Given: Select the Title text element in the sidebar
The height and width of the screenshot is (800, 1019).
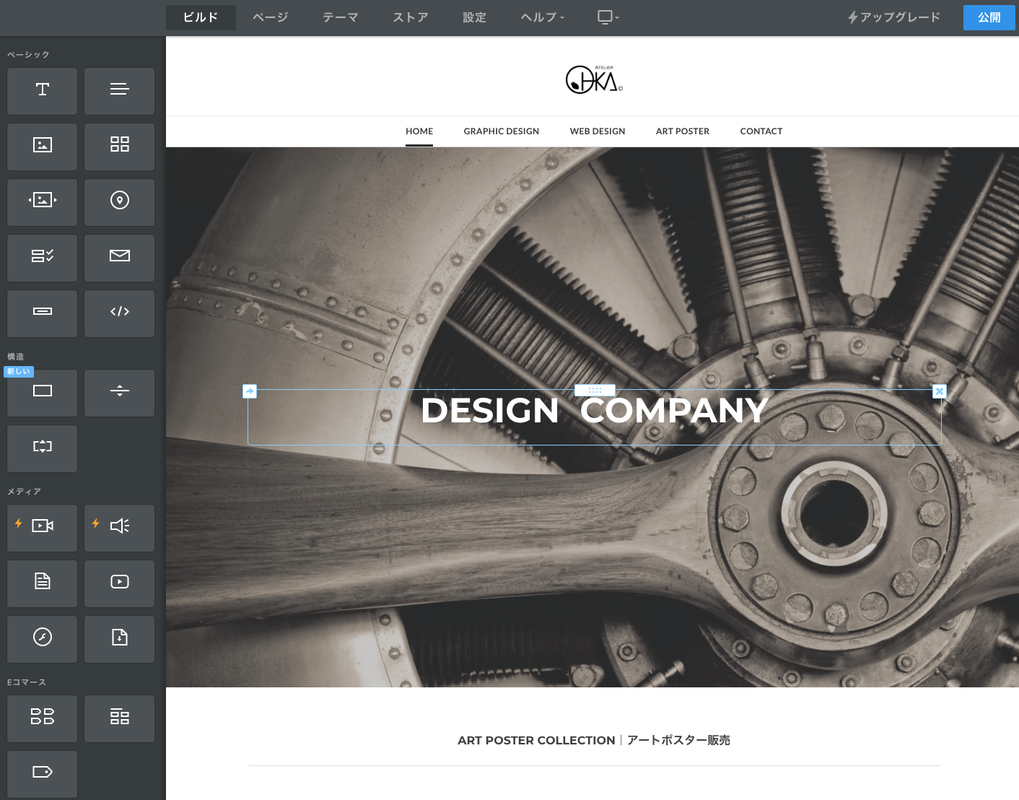Looking at the screenshot, I should pos(42,91).
